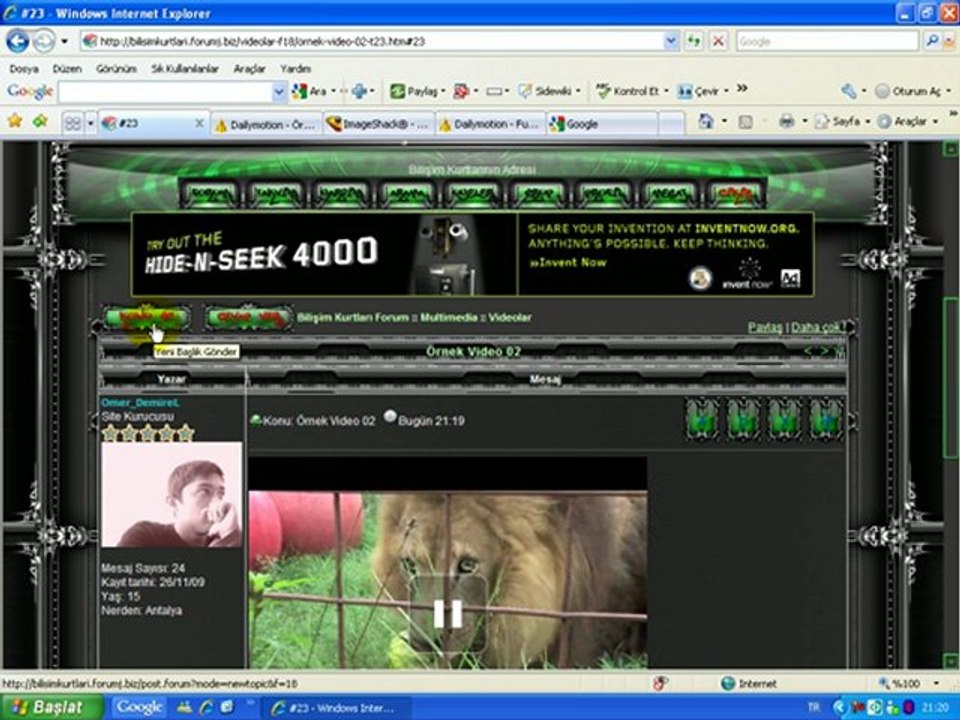960x720 pixels.
Task: Open the Sık Kullanılanlar menu
Action: pos(185,69)
